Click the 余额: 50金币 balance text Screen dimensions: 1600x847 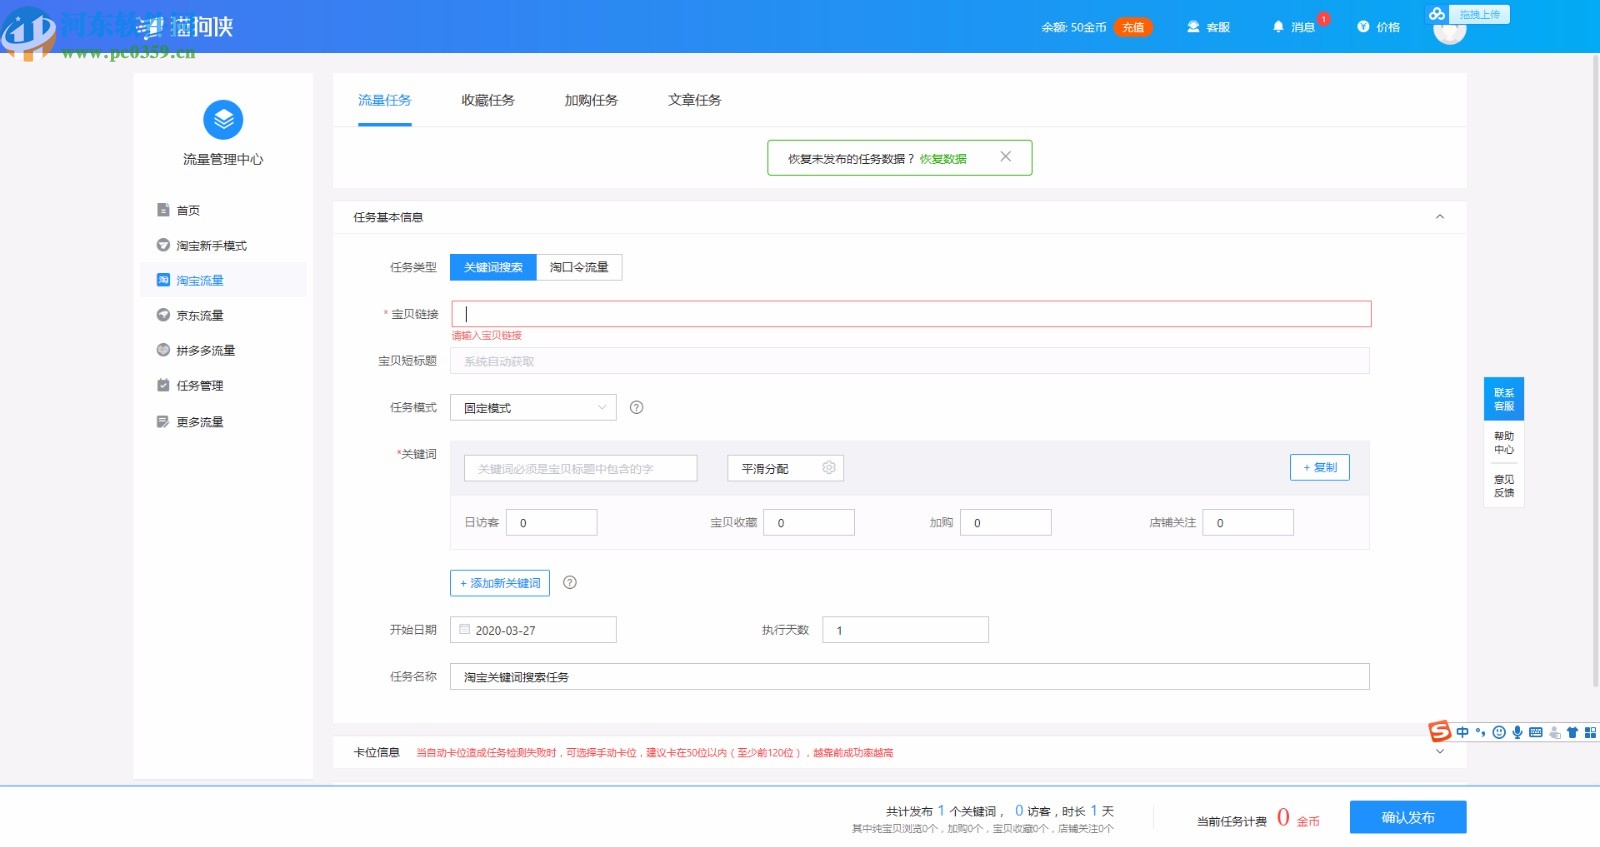click(1074, 27)
